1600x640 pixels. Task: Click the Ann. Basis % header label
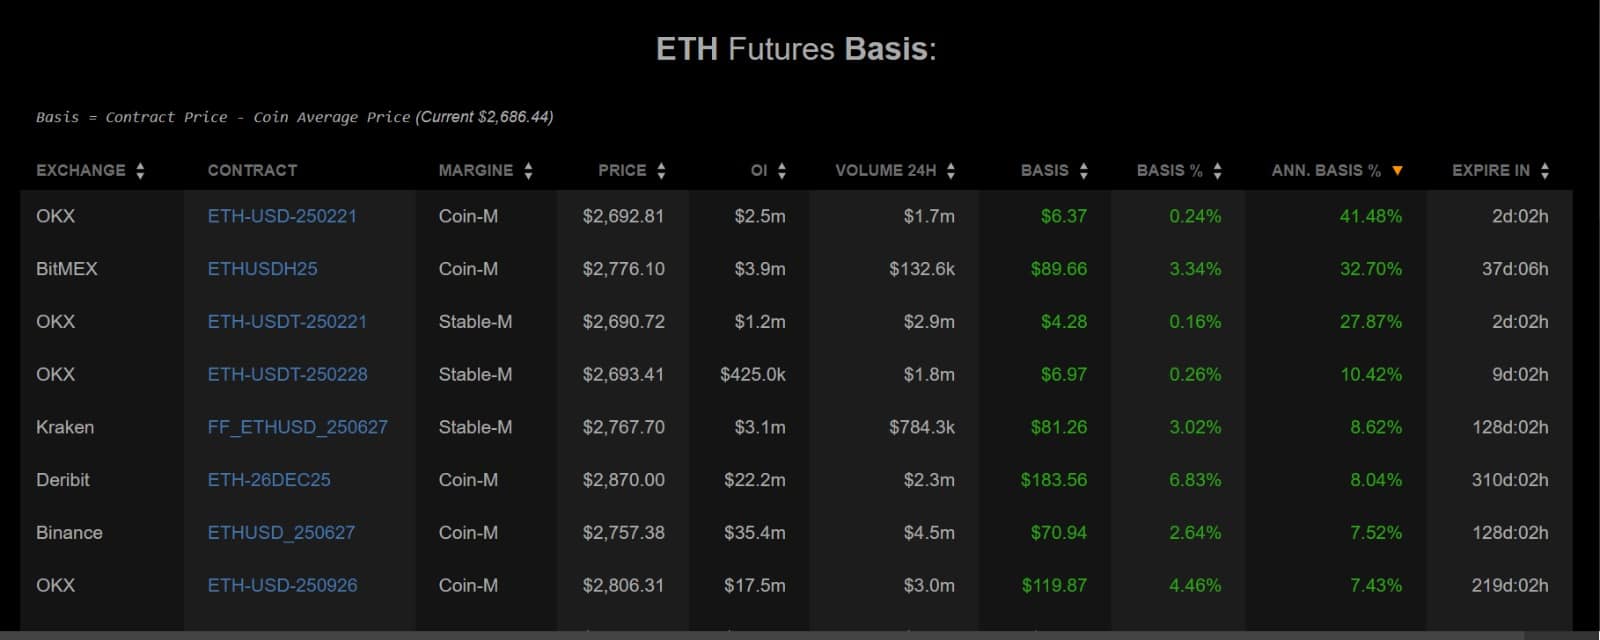click(1325, 171)
